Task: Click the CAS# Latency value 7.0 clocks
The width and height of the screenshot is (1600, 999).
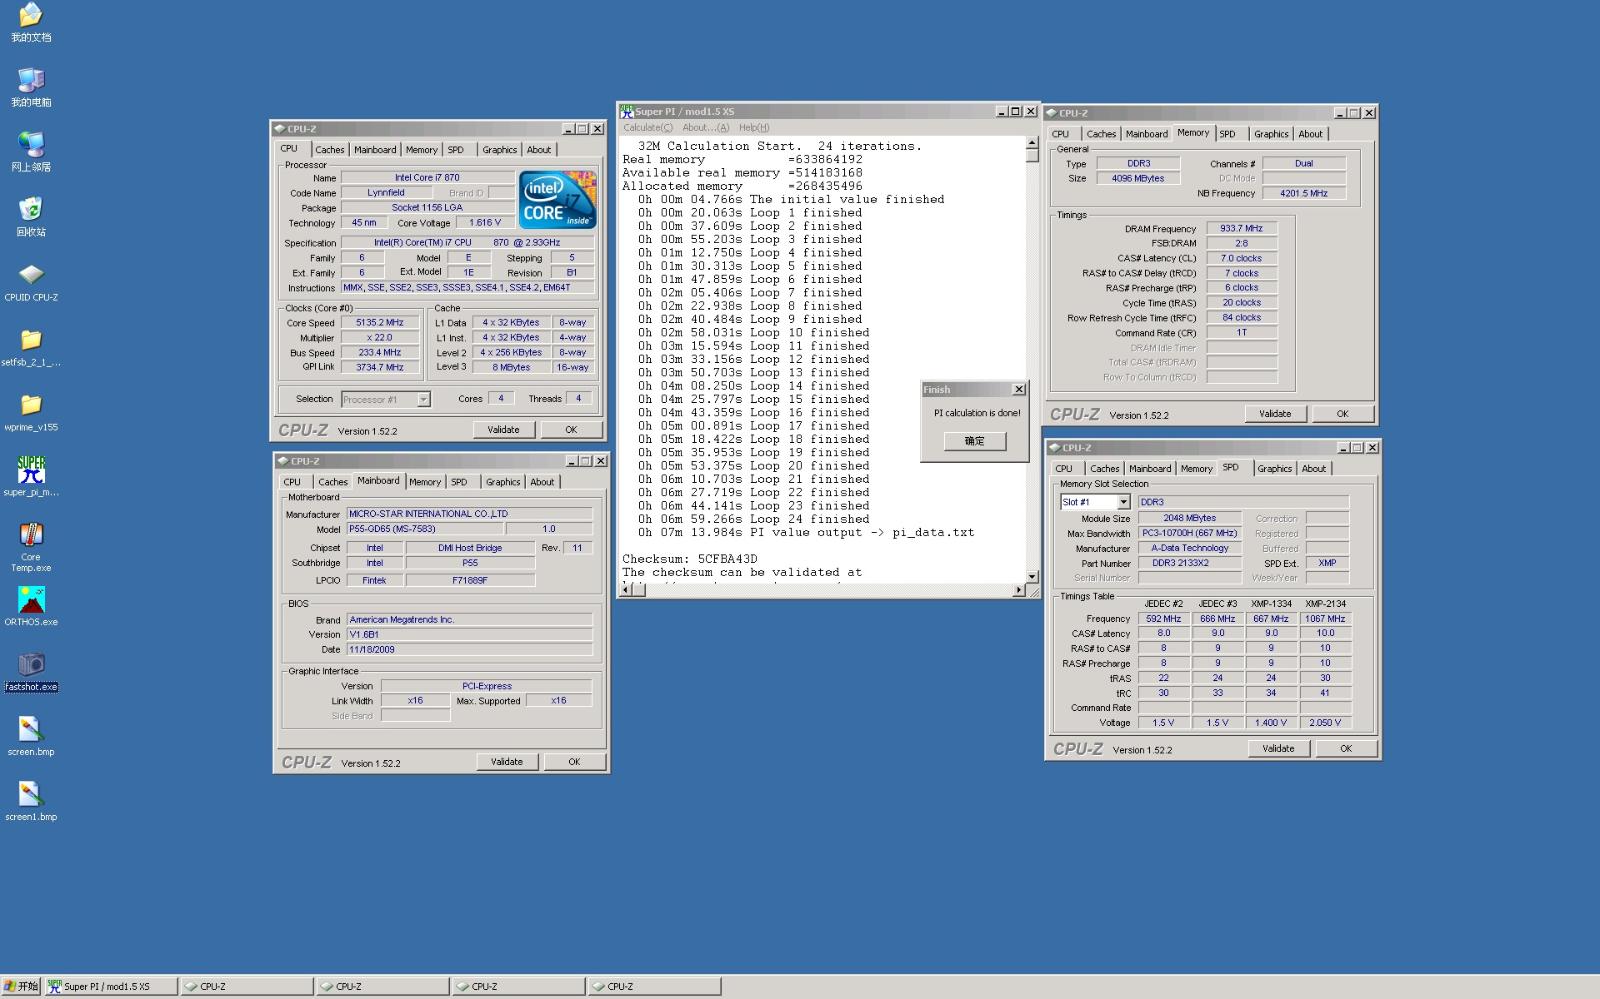Action: (1241, 258)
